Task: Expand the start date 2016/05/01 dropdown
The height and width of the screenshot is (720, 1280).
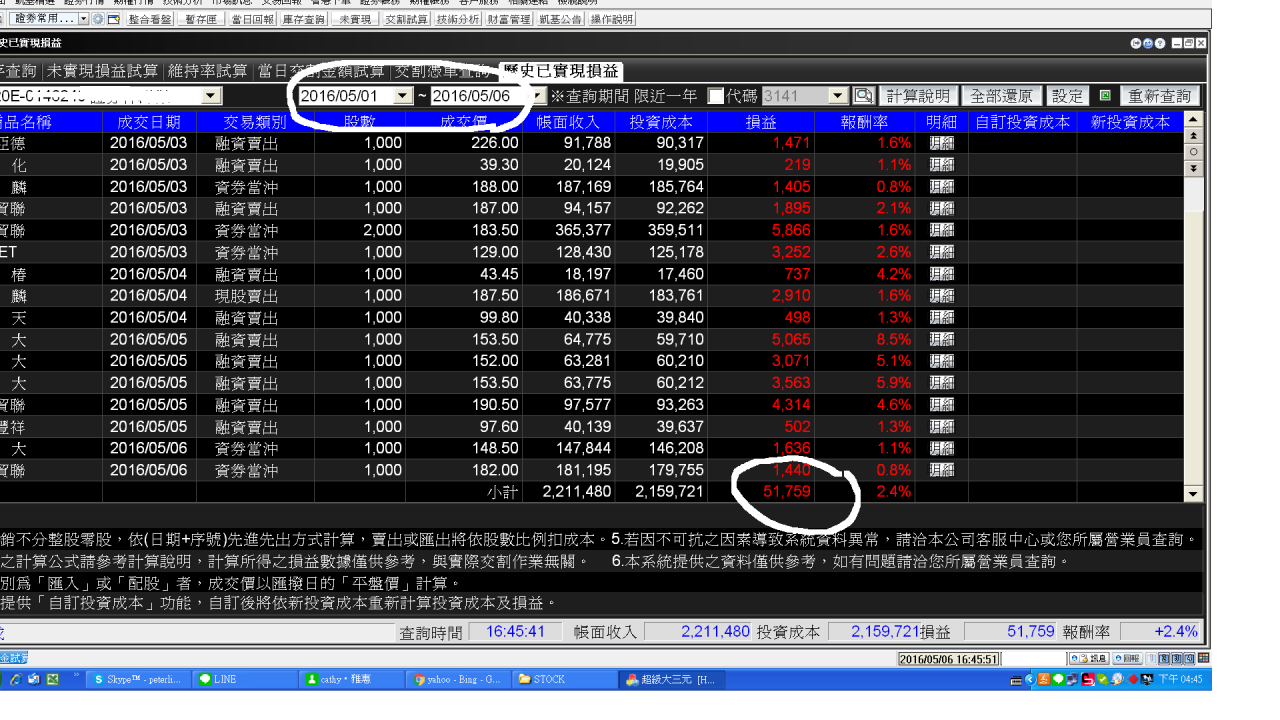Action: pos(402,96)
